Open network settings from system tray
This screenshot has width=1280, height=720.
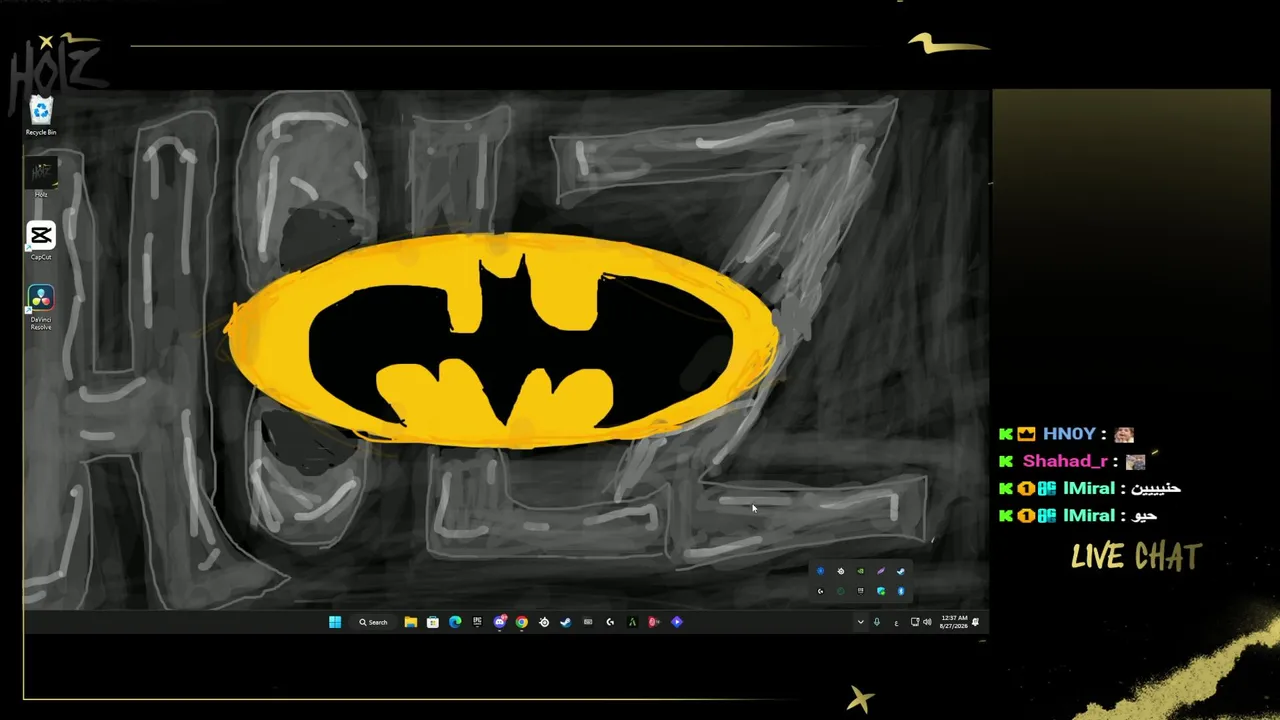(x=914, y=622)
